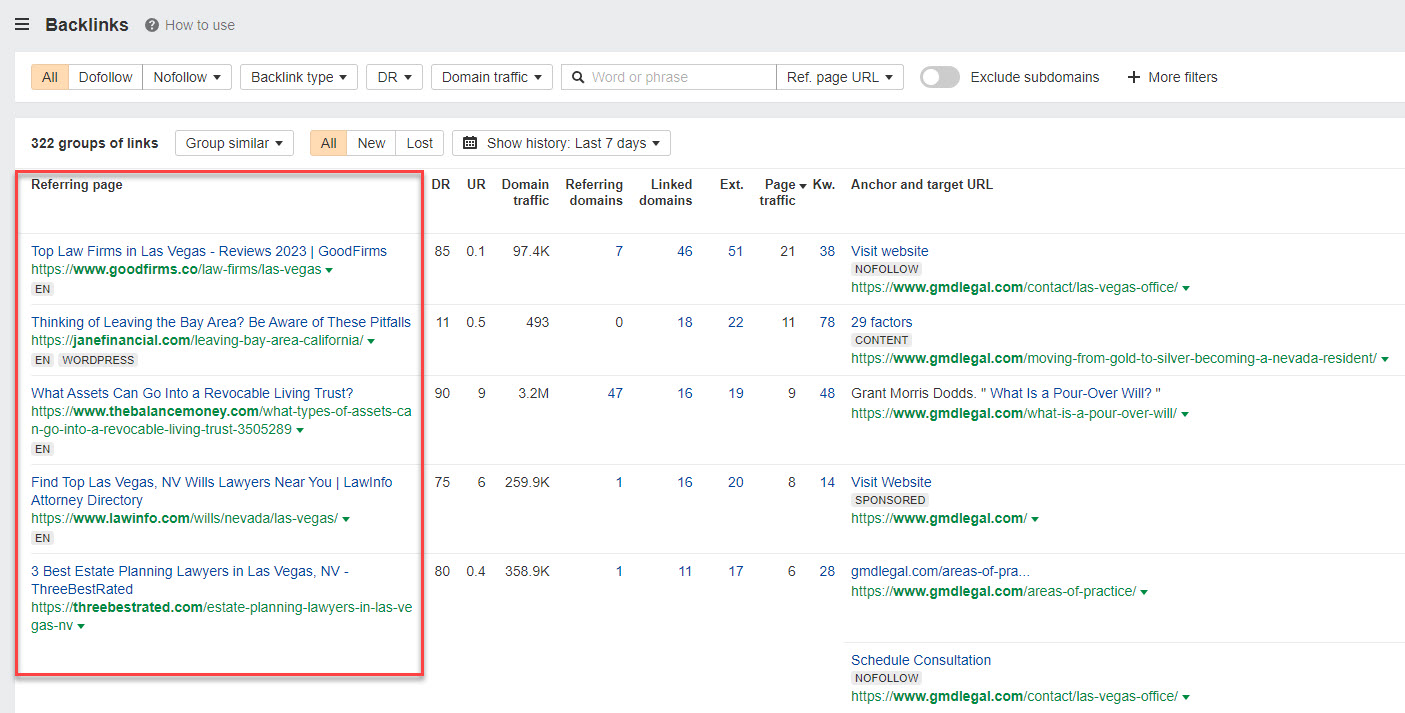Click keywords value 48
The image size is (1405, 713).
tap(827, 393)
